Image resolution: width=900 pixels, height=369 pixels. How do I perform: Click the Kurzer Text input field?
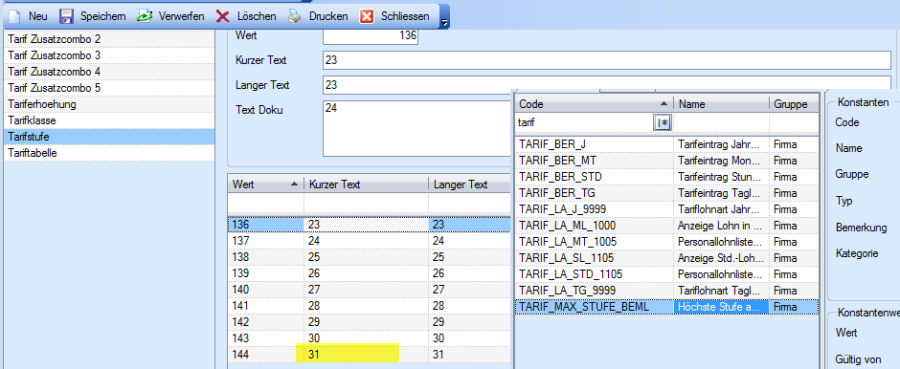coord(607,60)
